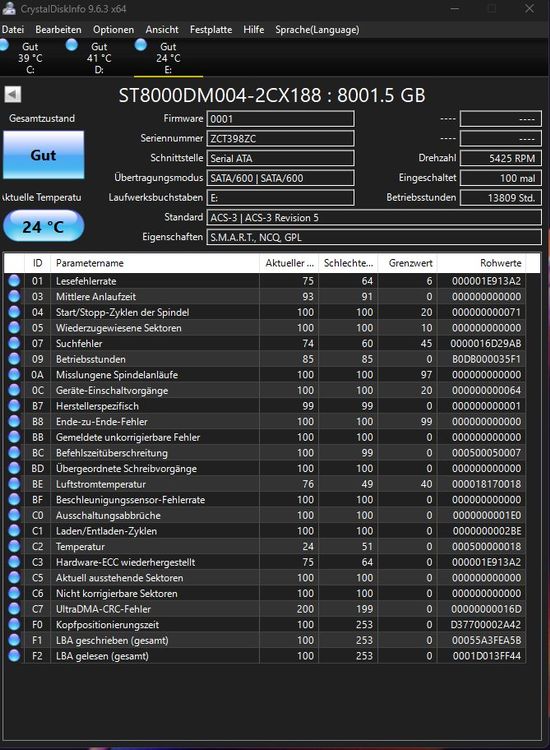Click the Gut health status button
Screen dimensions: 550x750
44,155
